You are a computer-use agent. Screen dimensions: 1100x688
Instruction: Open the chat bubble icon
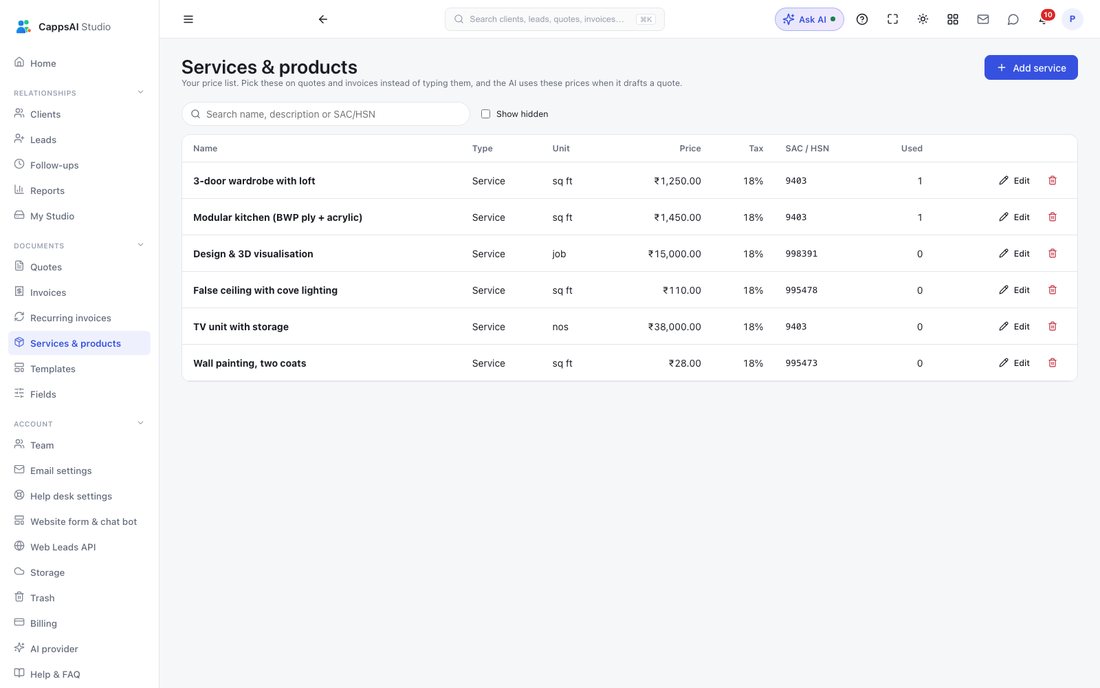[x=1013, y=20]
